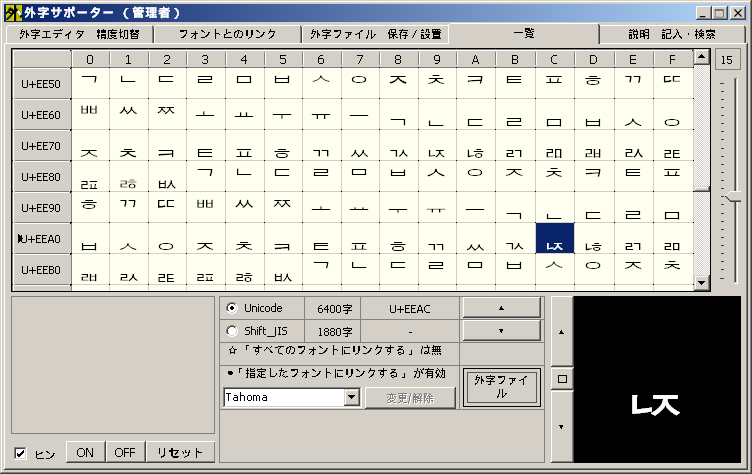The width and height of the screenshot is (752, 474).
Task: Select the glyph cell at U+EE60 column 2
Action: click(166, 114)
